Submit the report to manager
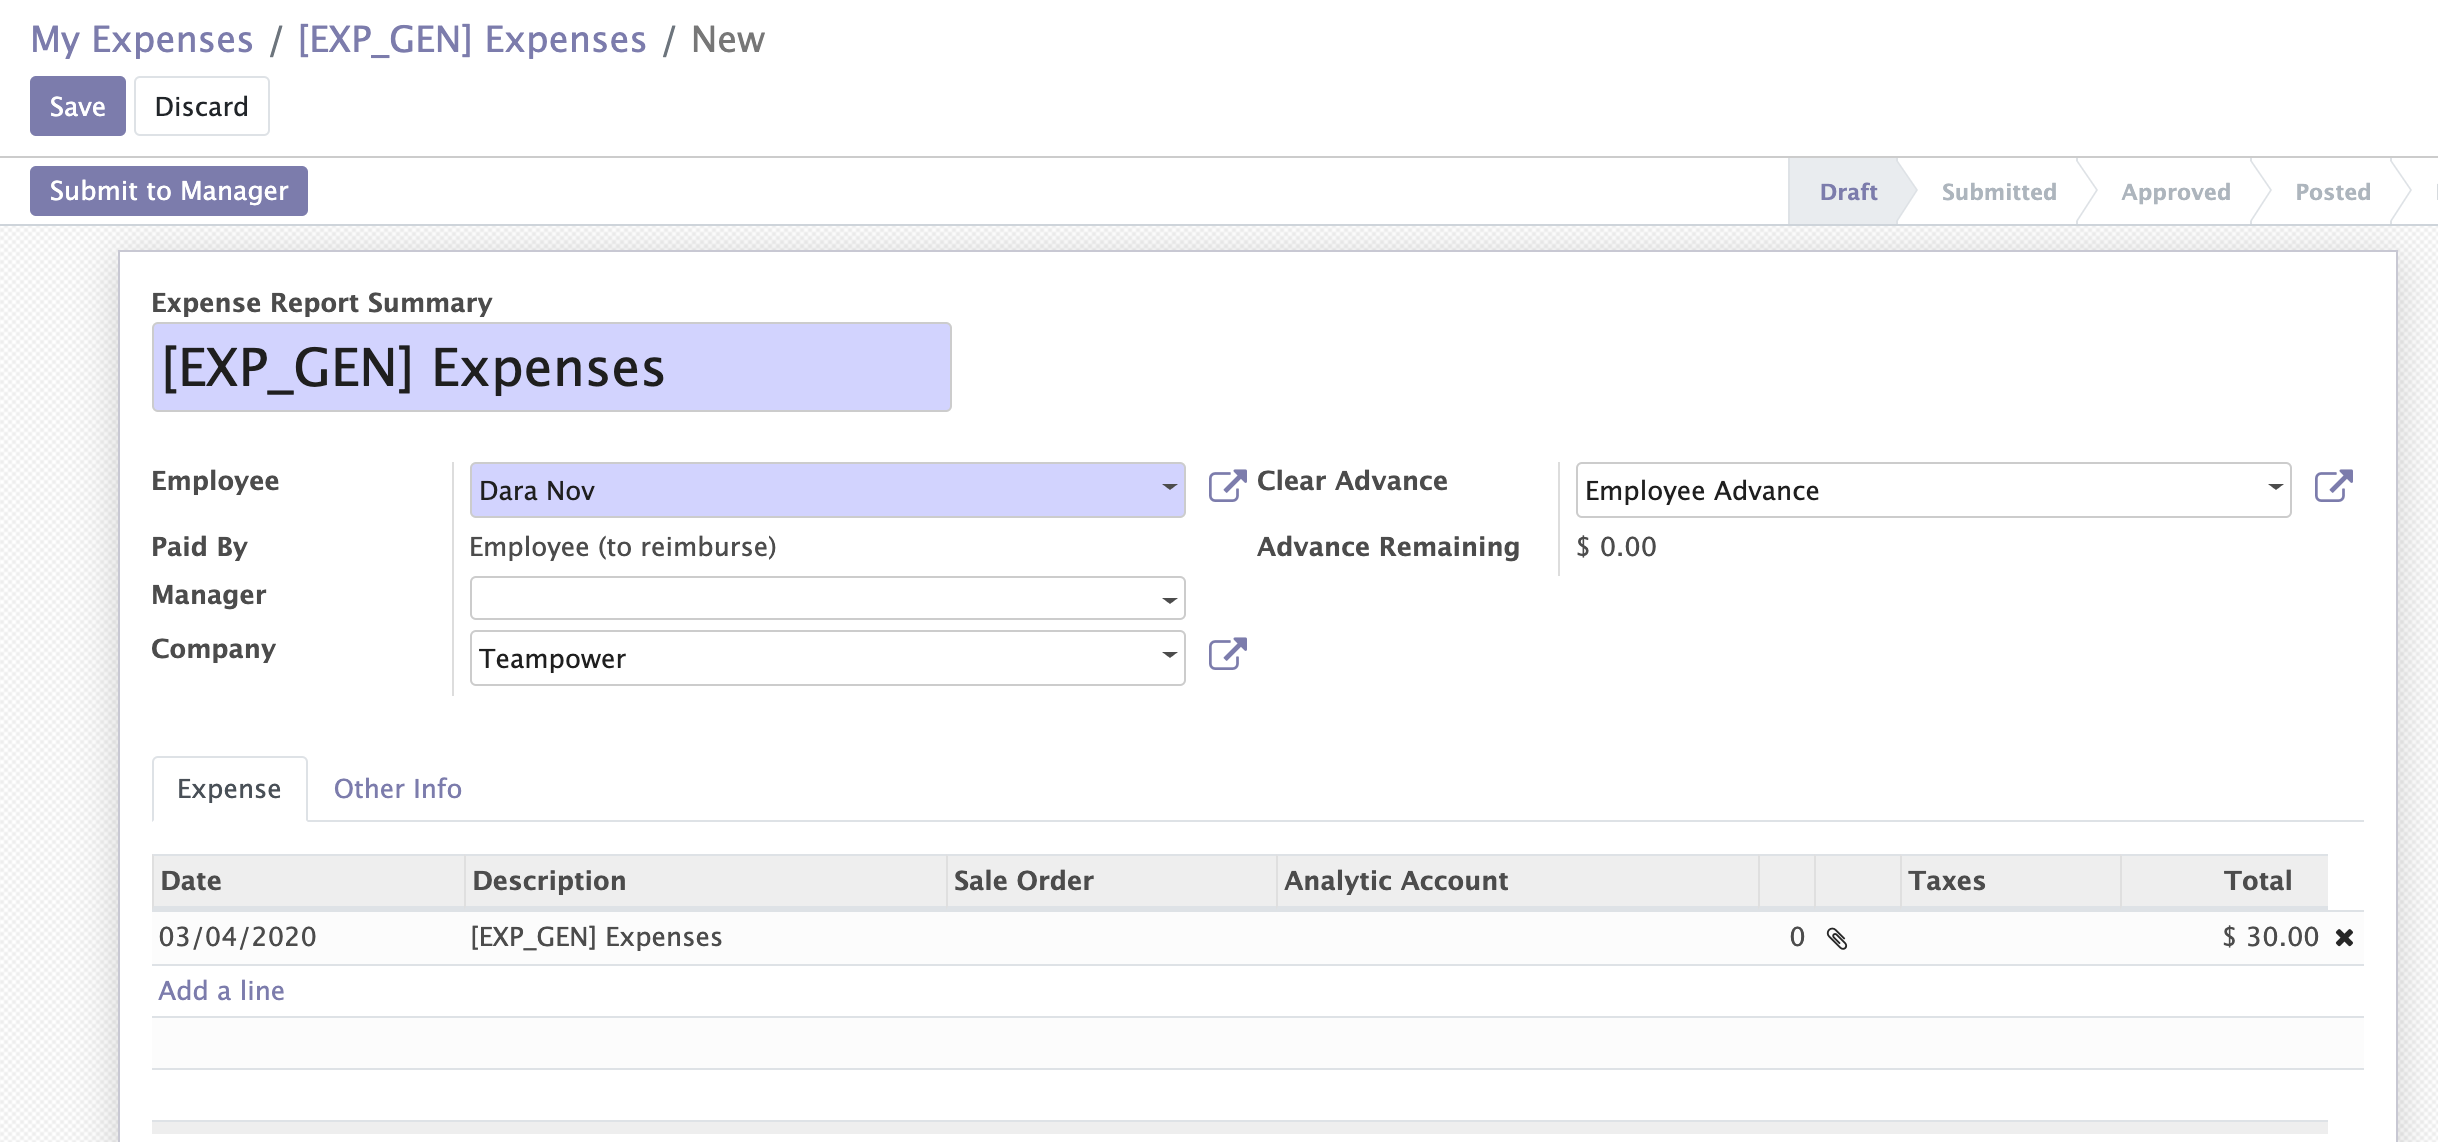 point(168,190)
